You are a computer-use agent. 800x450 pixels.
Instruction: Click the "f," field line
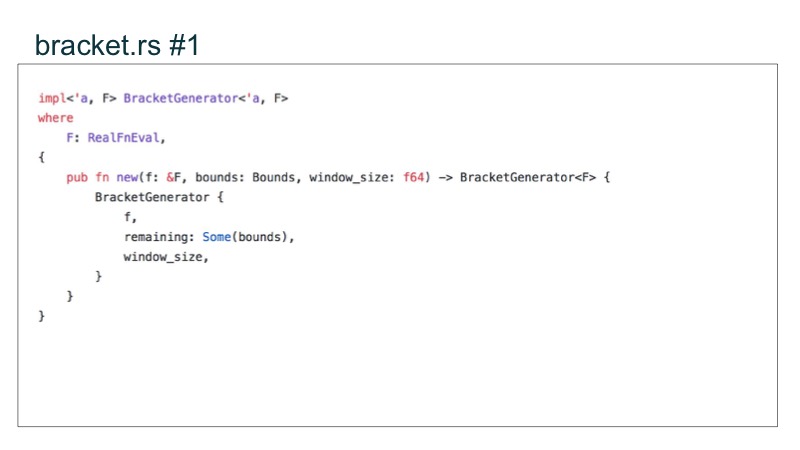point(129,217)
